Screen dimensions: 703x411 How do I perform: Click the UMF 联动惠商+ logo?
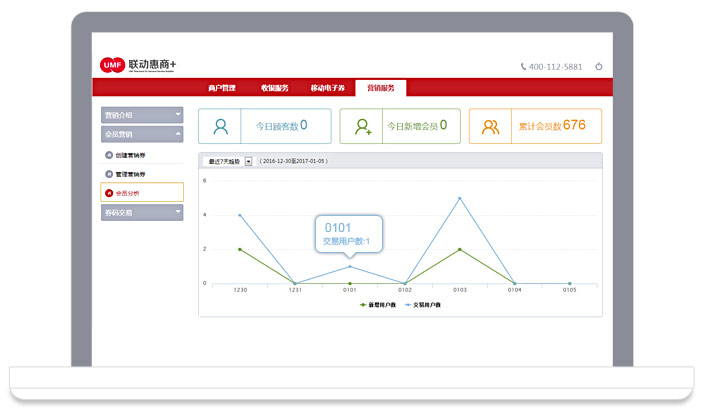[x=131, y=65]
